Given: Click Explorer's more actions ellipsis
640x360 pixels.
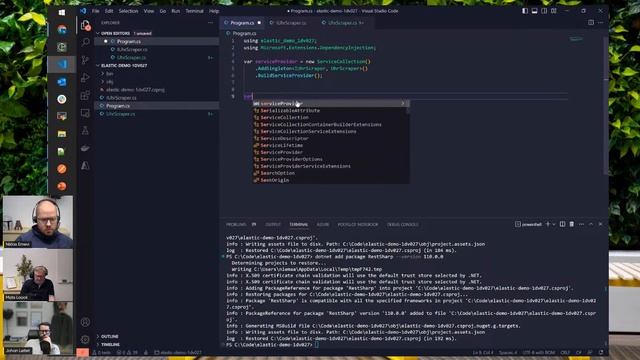Looking at the screenshot, I should pos(210,23).
